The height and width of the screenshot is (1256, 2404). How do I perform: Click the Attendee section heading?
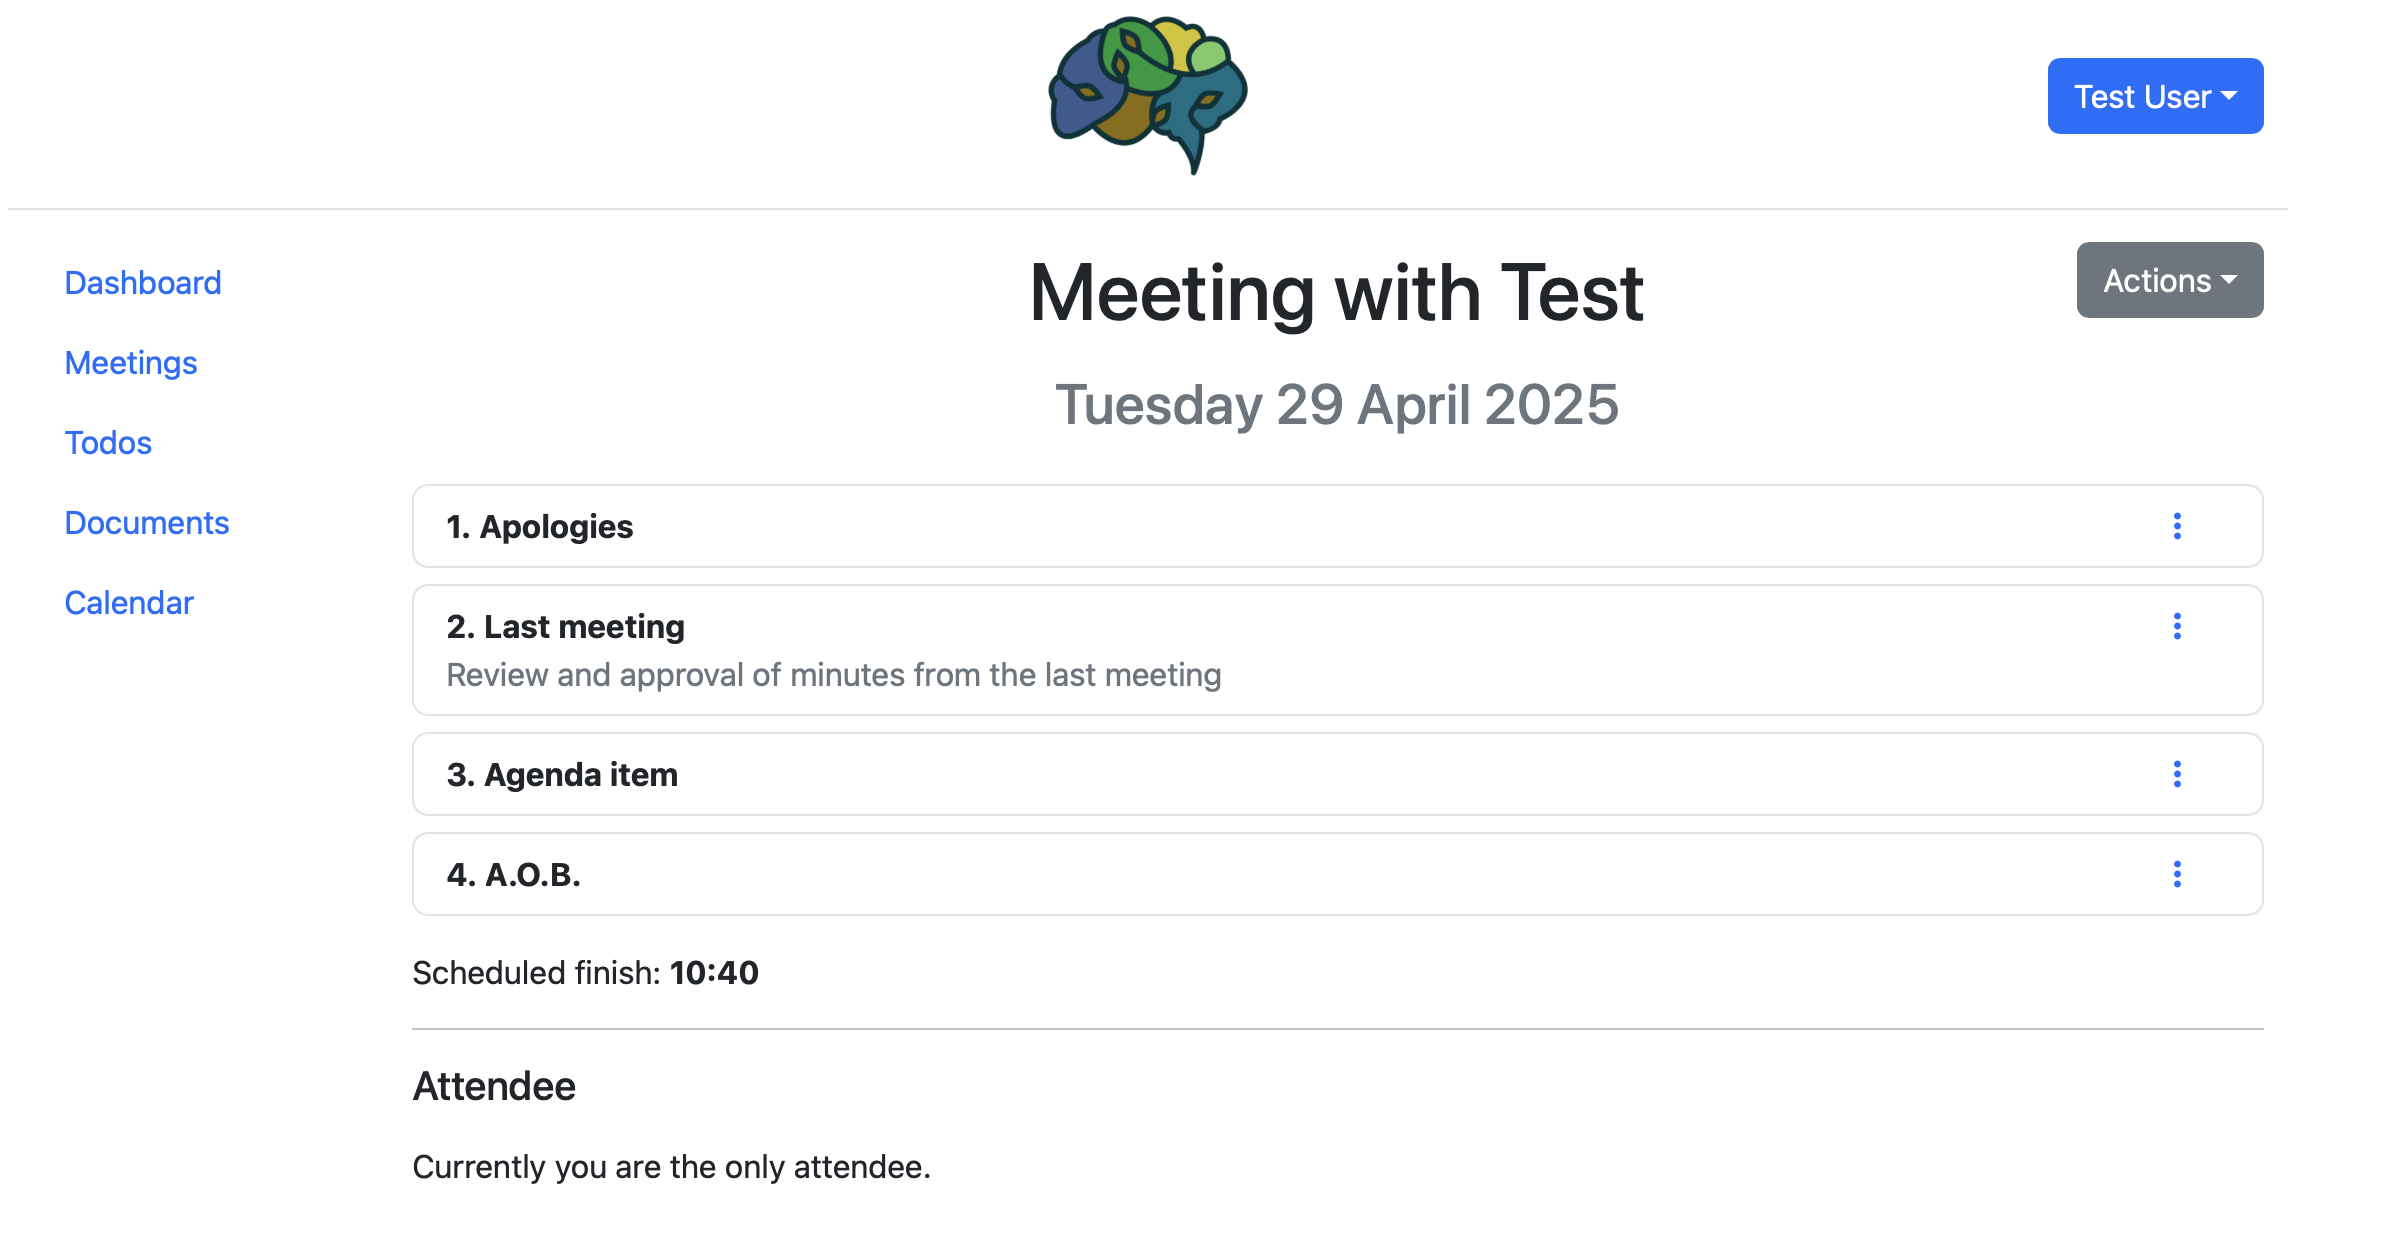[494, 1086]
